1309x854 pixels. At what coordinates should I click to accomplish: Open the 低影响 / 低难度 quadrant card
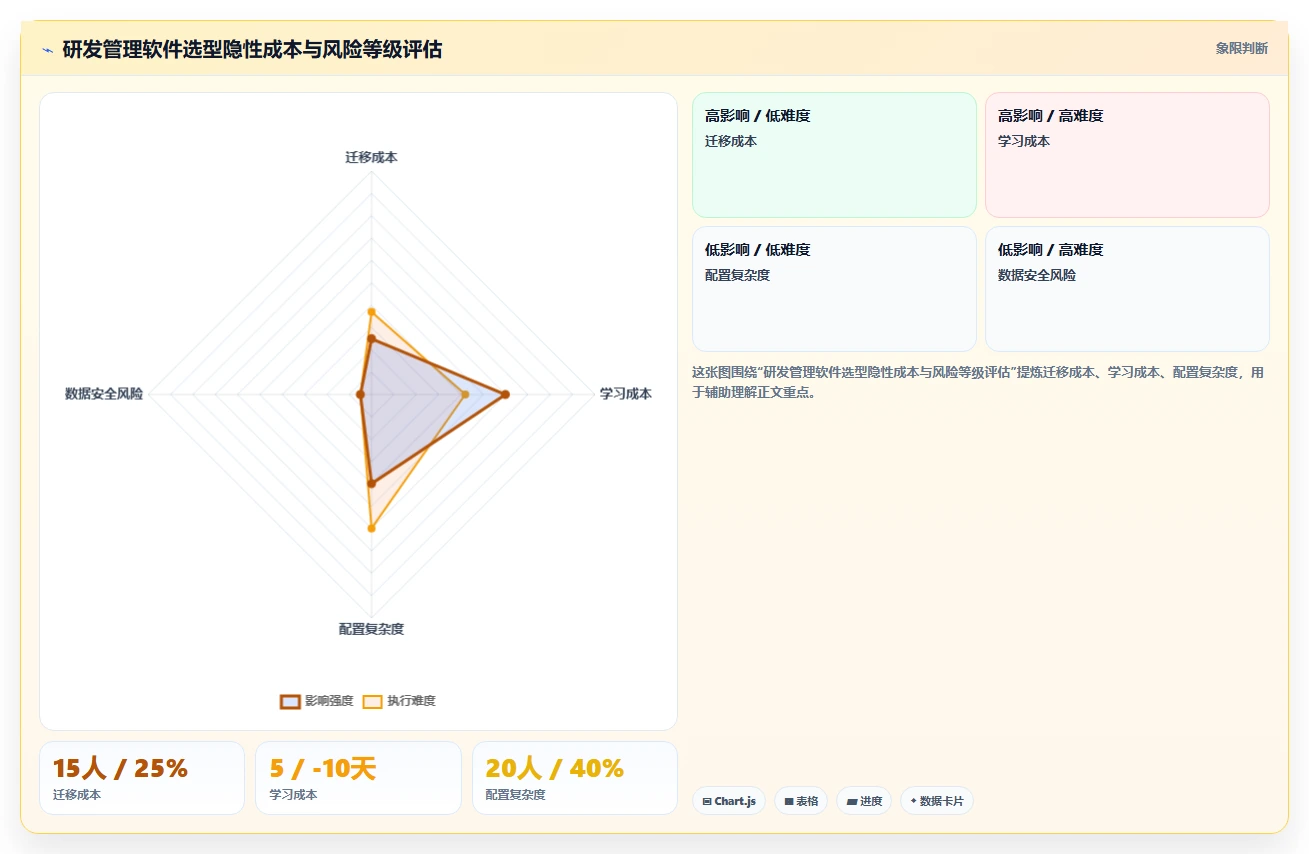834,289
